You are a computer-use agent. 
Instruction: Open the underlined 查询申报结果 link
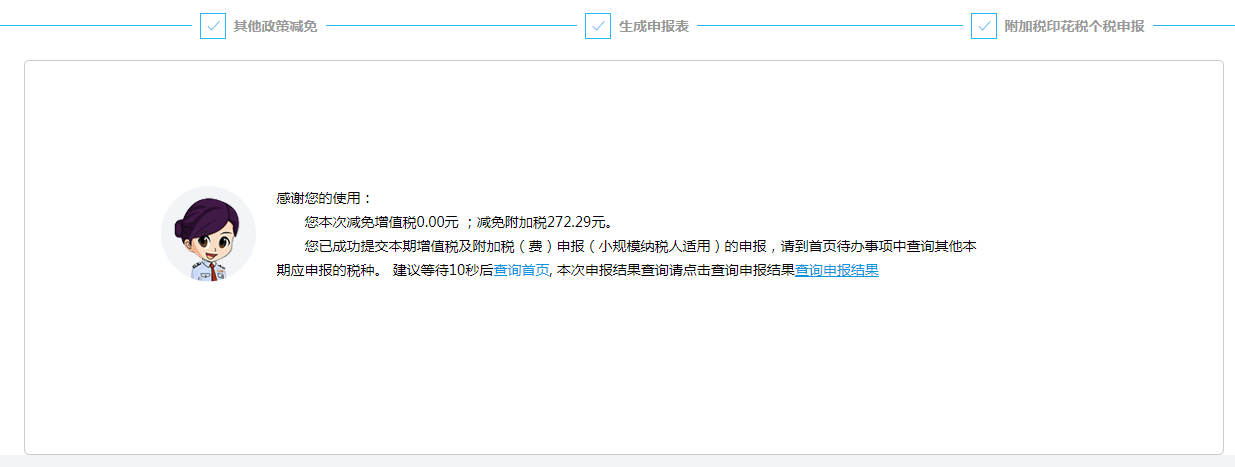837,270
